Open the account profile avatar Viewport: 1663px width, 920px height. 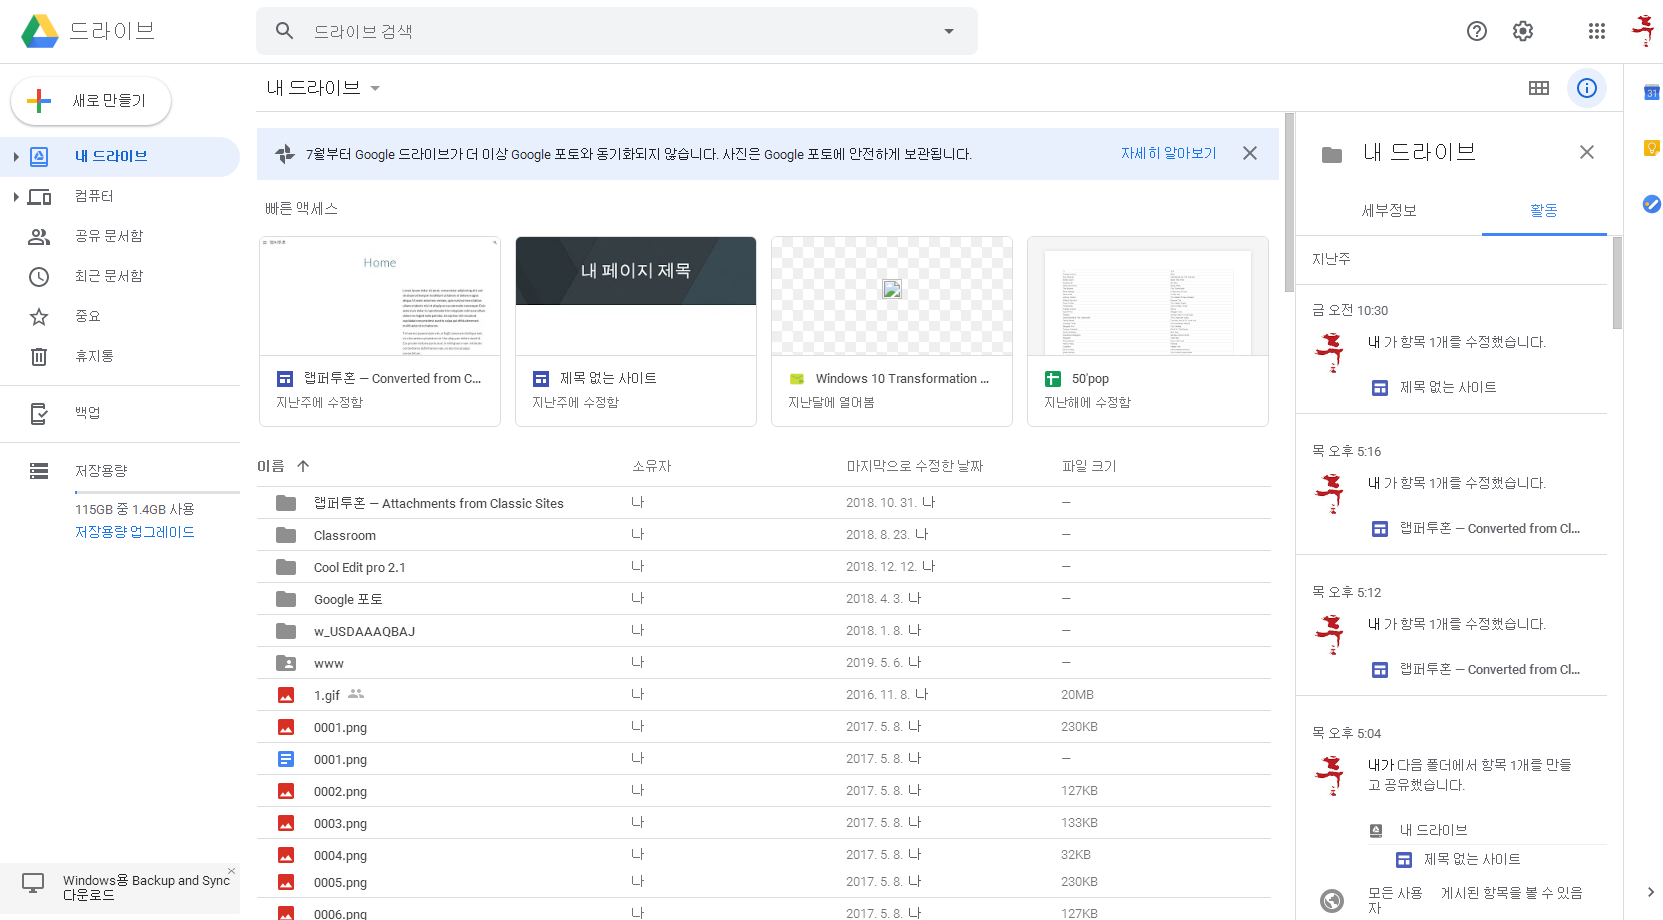[x=1643, y=31]
